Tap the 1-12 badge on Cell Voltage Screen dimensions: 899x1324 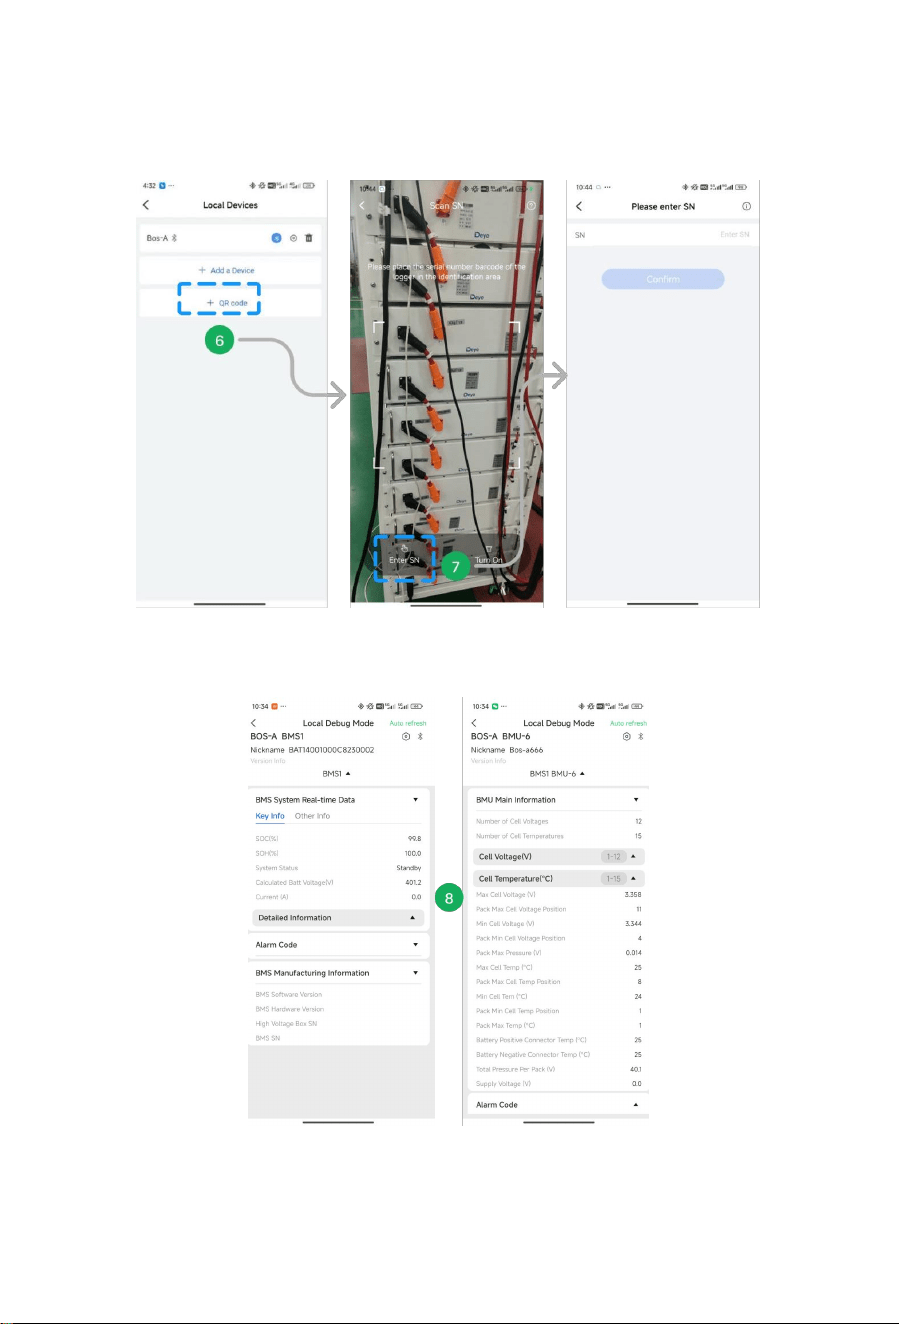[x=613, y=857]
